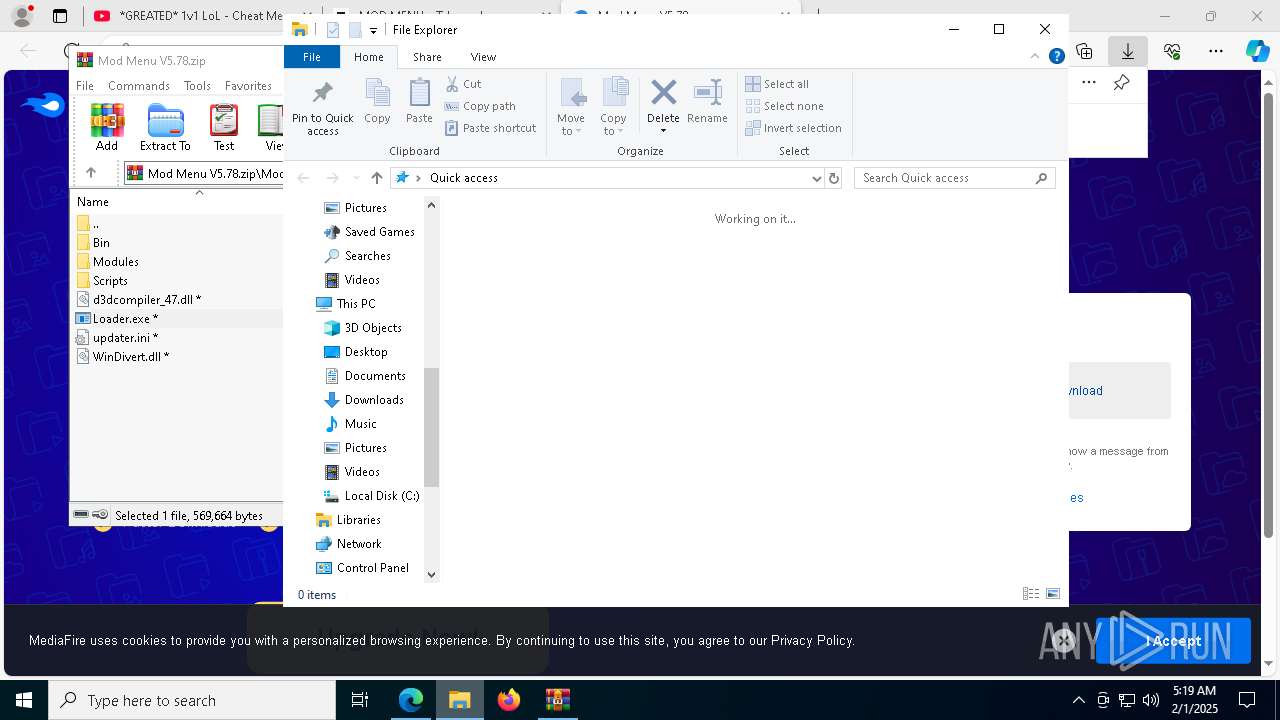1280x720 pixels.
Task: Click WinRAR Extract To icon
Action: (x=165, y=128)
